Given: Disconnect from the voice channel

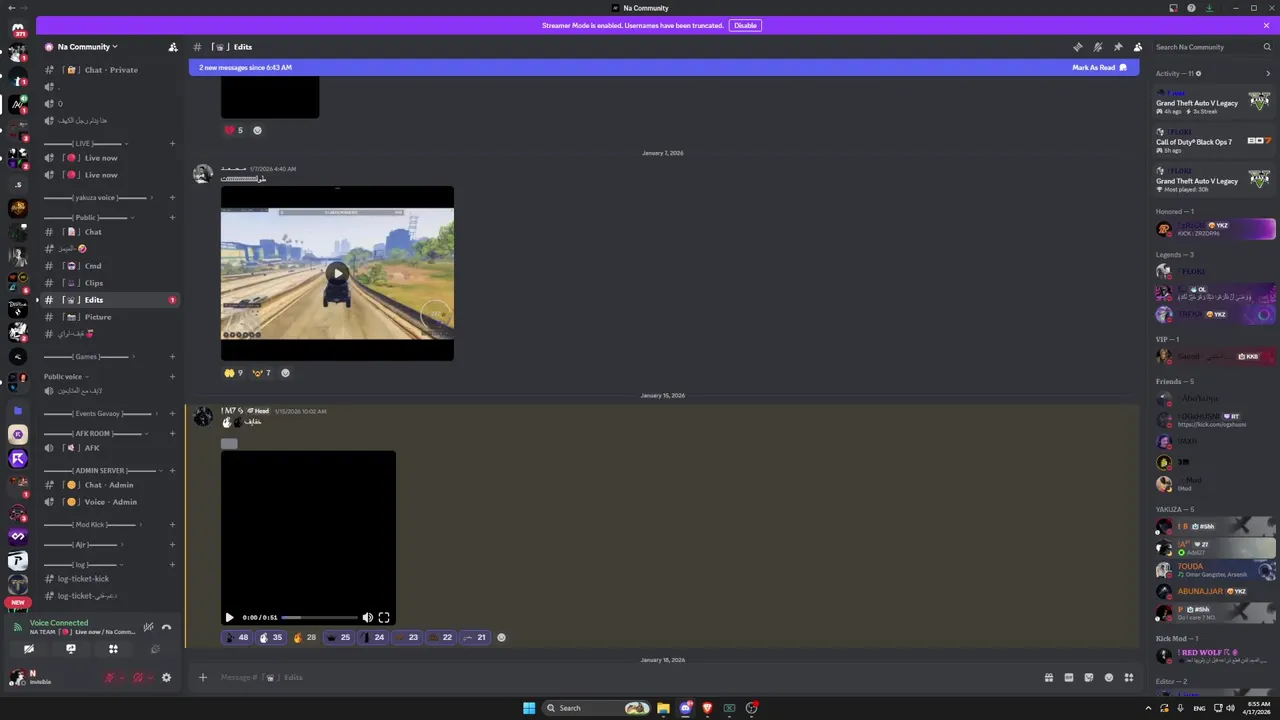Looking at the screenshot, I should click(x=167, y=627).
